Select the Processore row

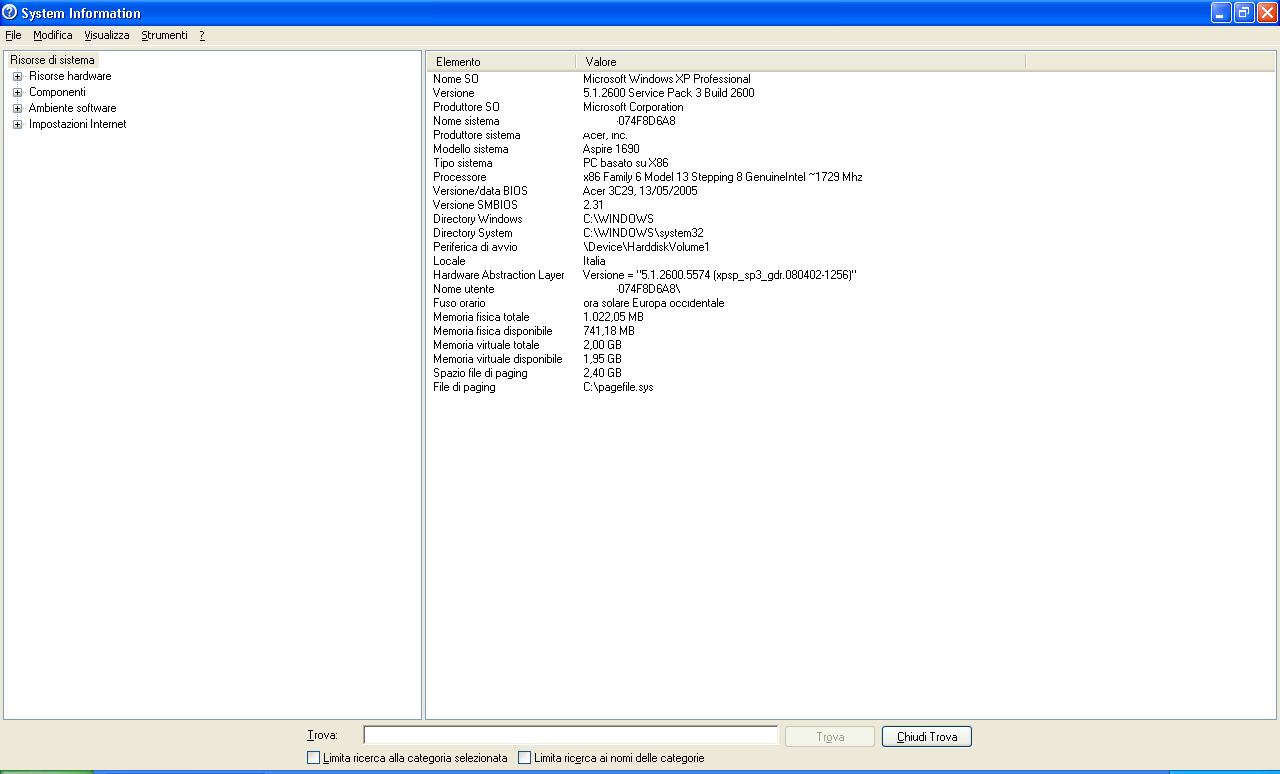point(460,177)
